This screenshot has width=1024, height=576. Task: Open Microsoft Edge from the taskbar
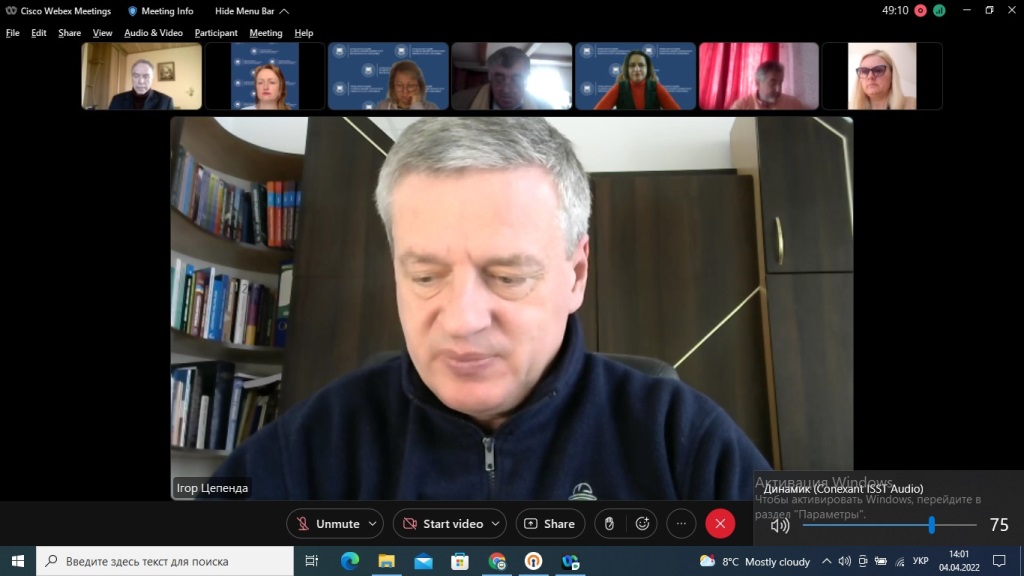tap(349, 561)
